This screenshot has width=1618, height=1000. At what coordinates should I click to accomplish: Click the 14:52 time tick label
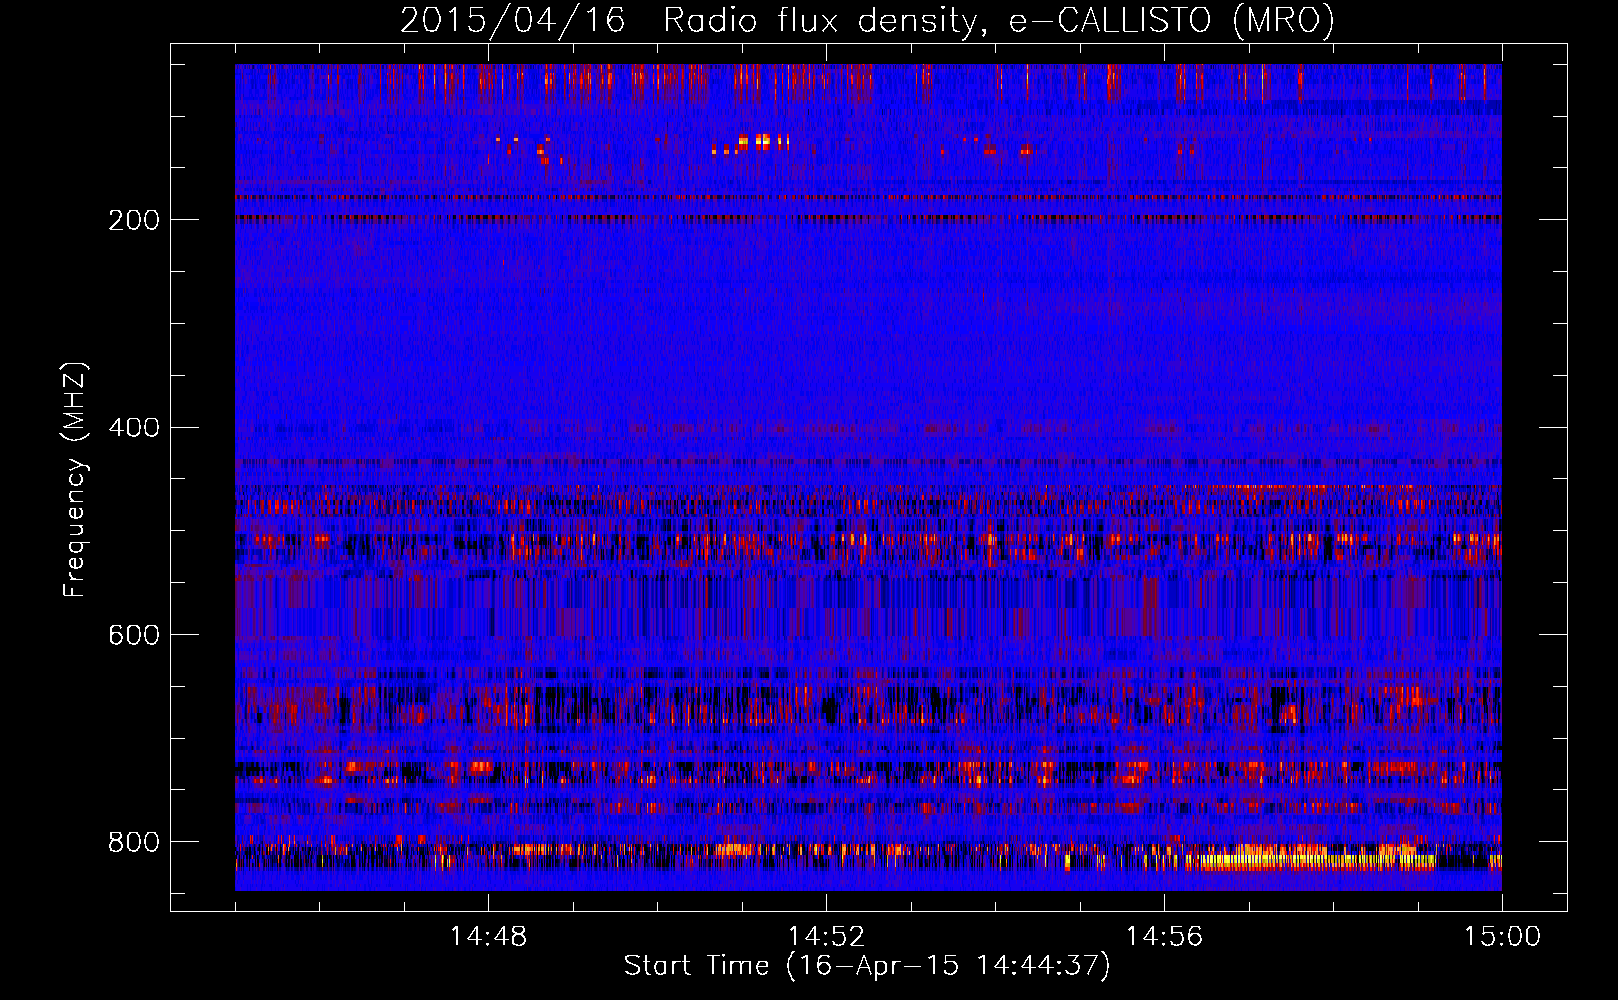826,937
